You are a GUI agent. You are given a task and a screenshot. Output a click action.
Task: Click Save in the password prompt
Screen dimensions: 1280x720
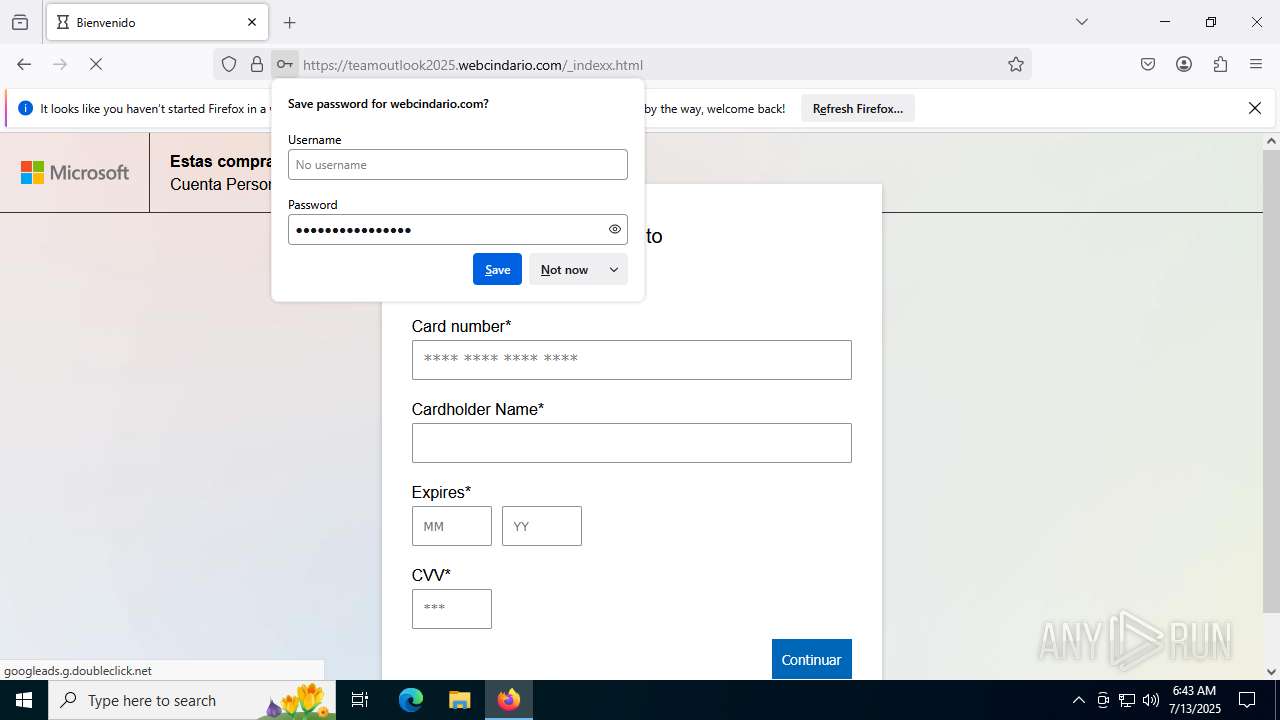tap(497, 269)
